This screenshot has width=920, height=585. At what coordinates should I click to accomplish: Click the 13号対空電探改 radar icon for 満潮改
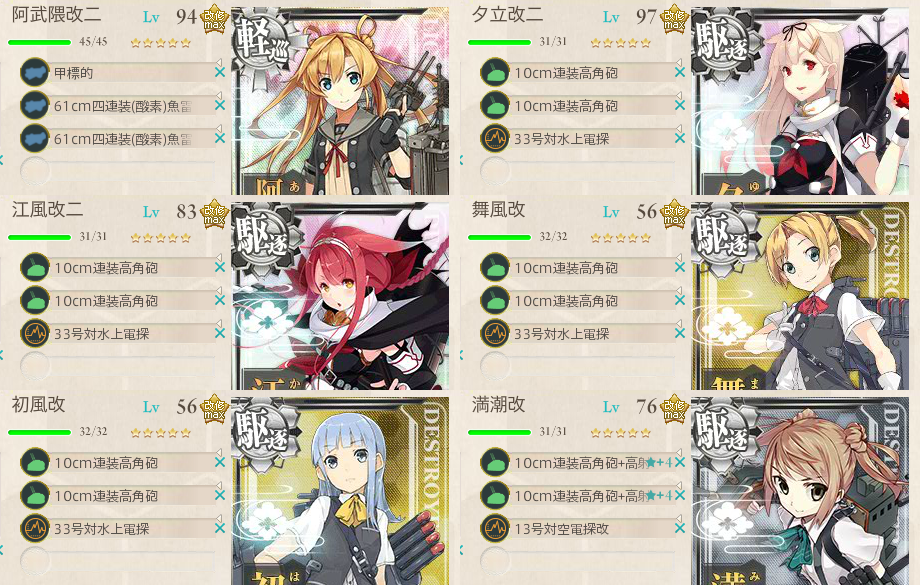tap(495, 528)
